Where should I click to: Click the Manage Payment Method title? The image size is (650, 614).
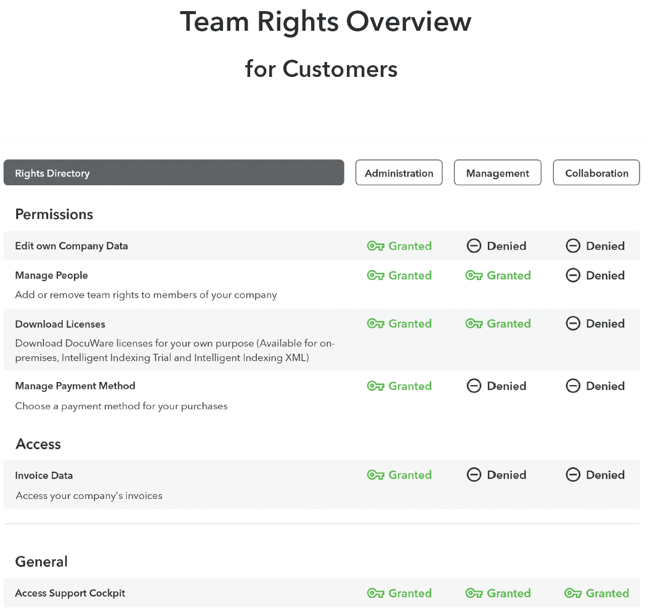pos(75,386)
